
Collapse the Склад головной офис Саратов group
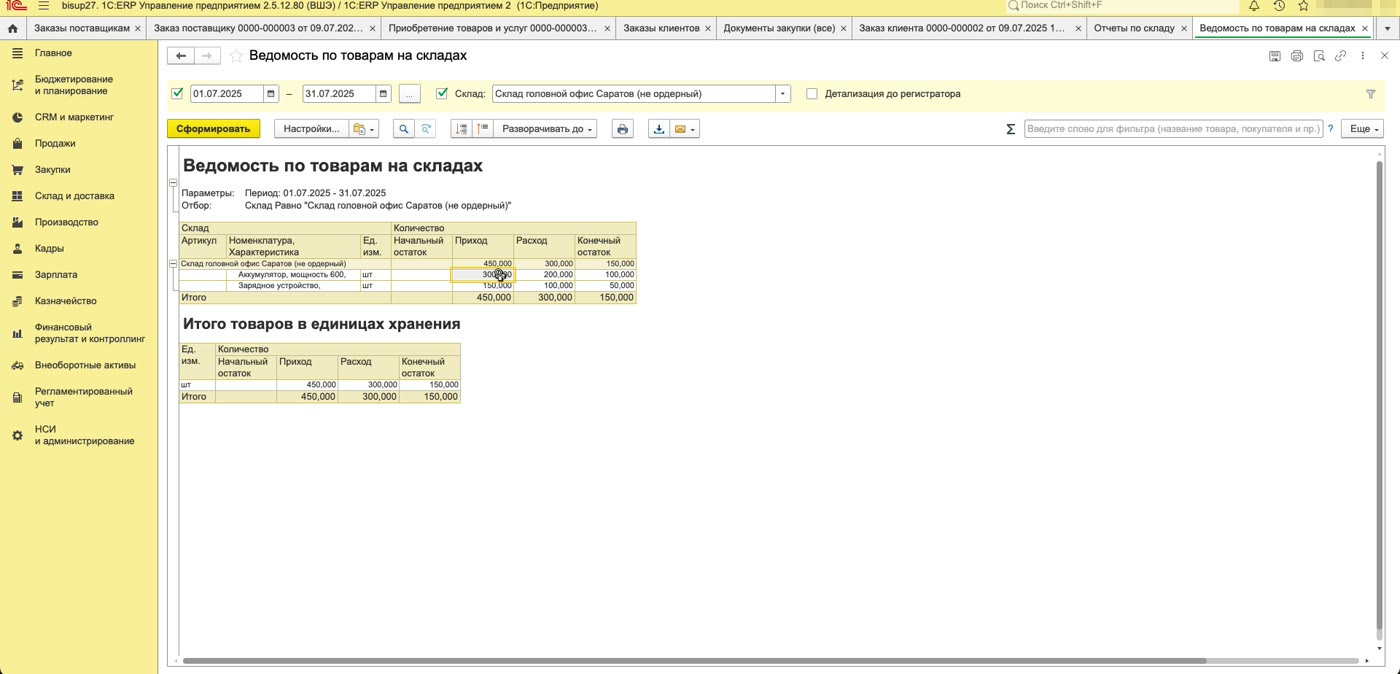coord(173,264)
